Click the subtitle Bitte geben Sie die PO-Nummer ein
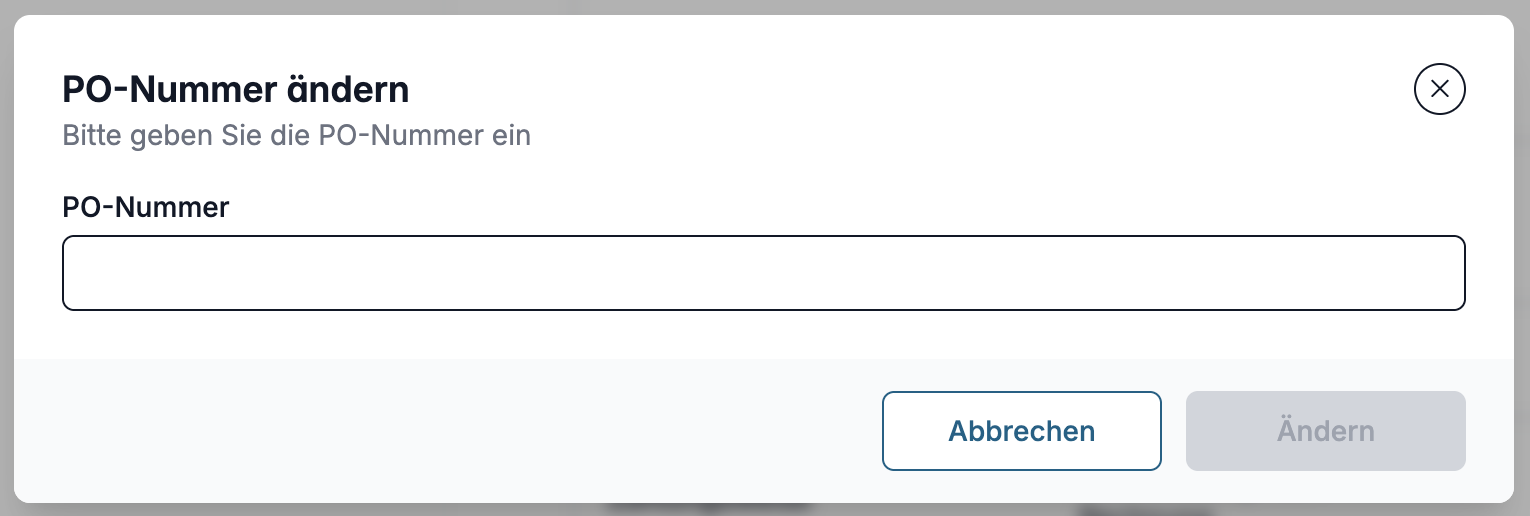 pyautogui.click(x=297, y=135)
